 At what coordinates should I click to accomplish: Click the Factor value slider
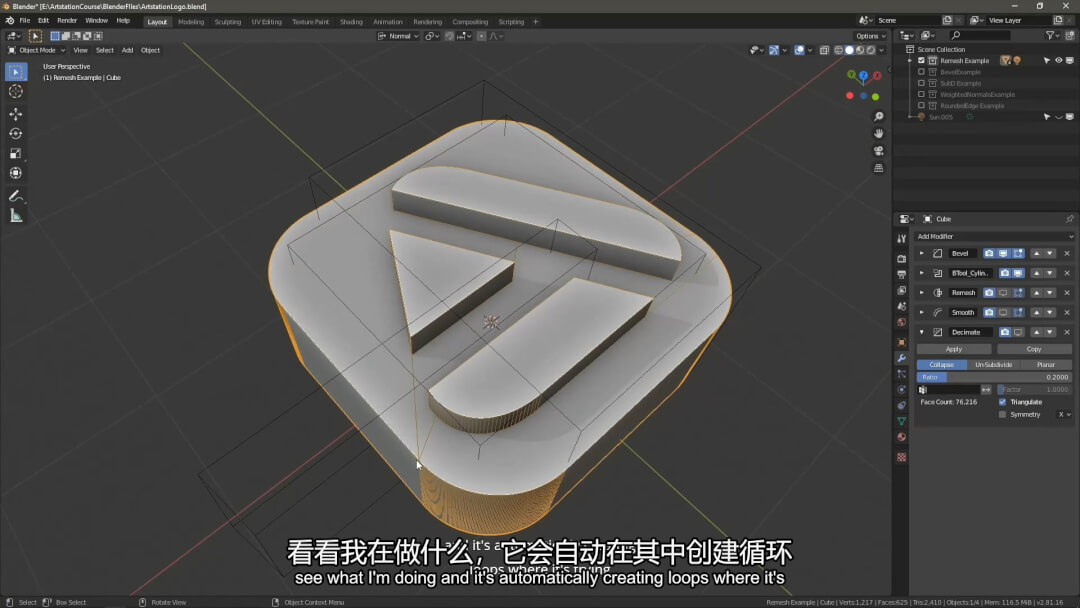1034,390
